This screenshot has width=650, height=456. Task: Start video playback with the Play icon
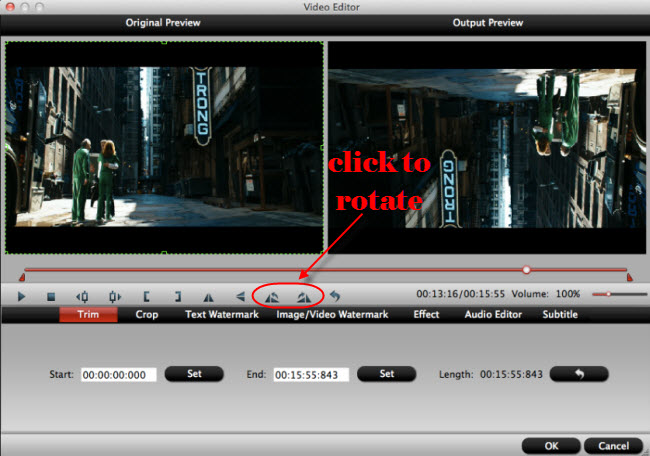click(x=22, y=296)
